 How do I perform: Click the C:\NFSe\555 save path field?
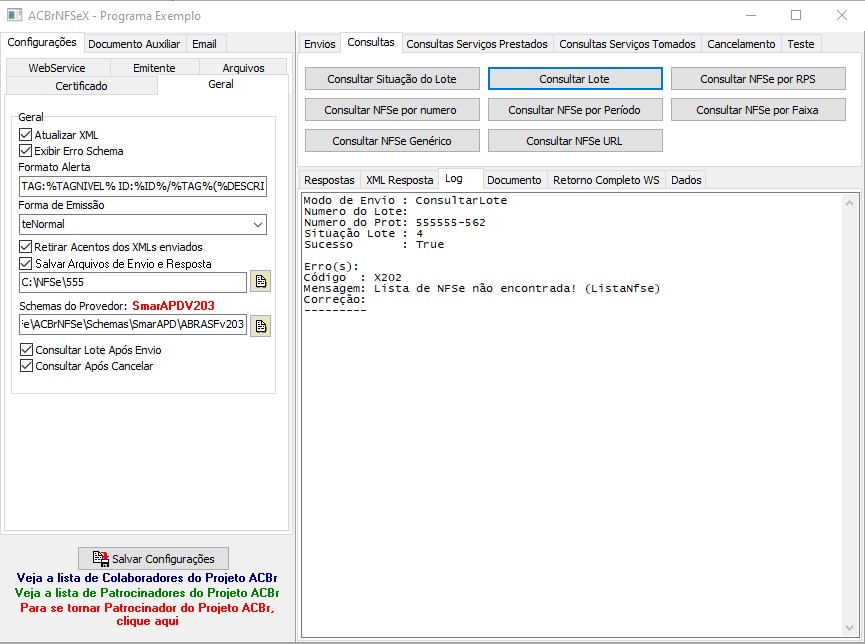click(132, 282)
